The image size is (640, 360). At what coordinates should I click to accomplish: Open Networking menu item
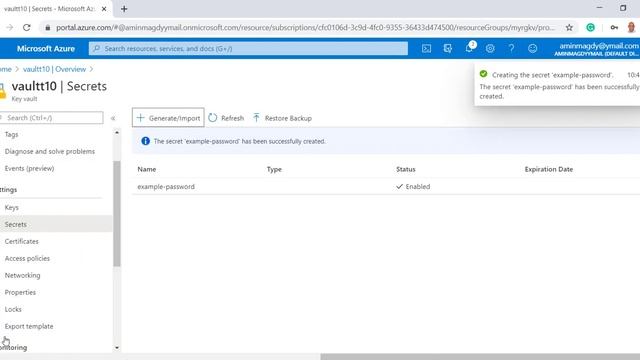[x=22, y=276]
